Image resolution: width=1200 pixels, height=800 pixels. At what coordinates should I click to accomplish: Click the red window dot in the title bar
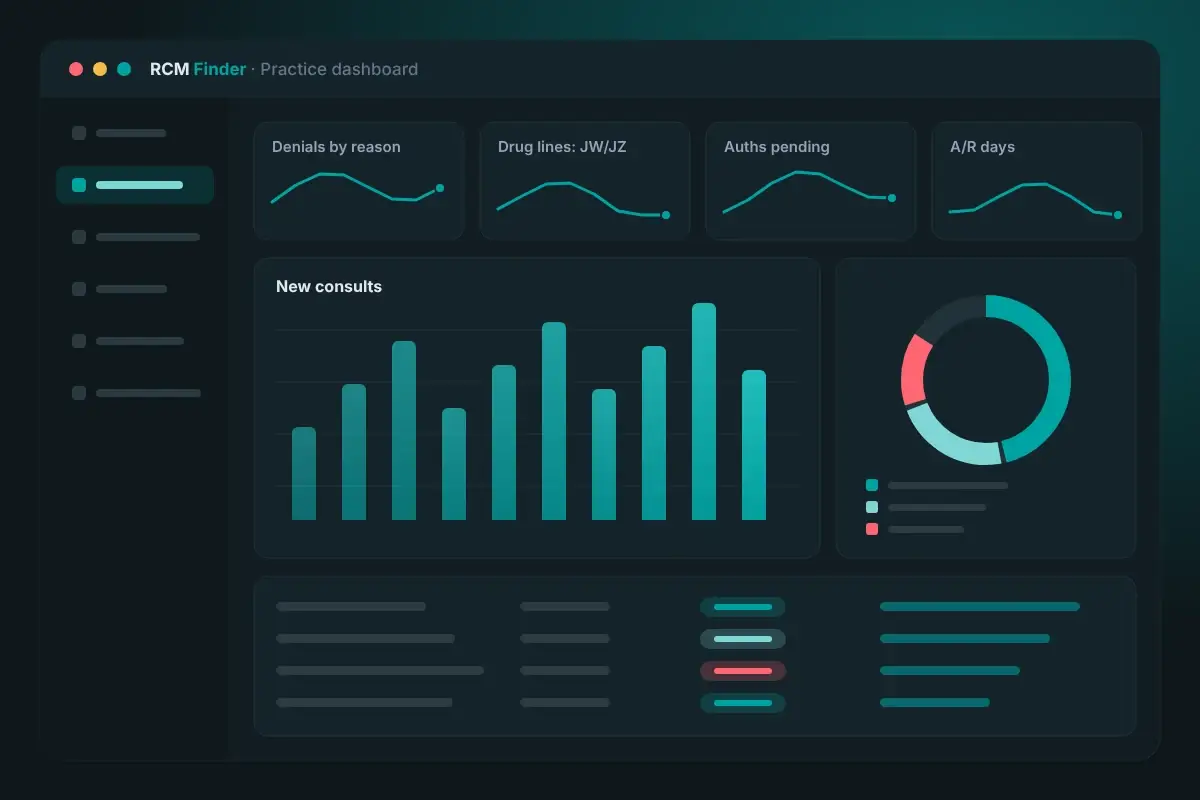click(76, 69)
